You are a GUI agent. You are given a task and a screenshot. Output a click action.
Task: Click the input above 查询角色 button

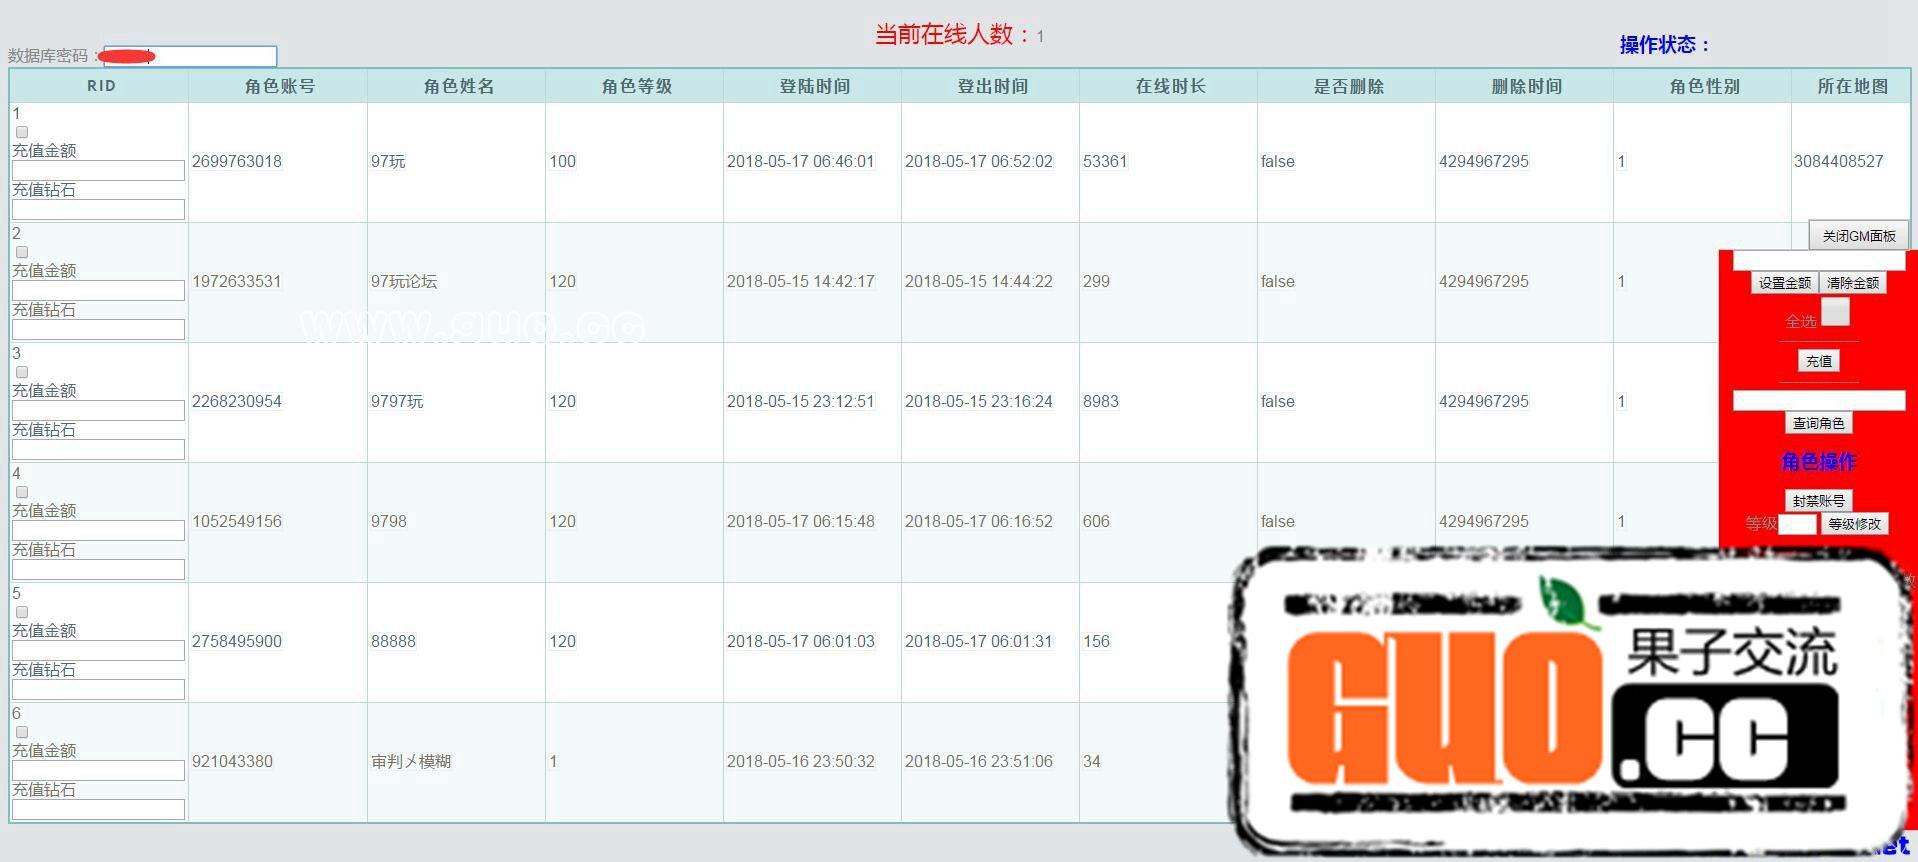pyautogui.click(x=1818, y=400)
